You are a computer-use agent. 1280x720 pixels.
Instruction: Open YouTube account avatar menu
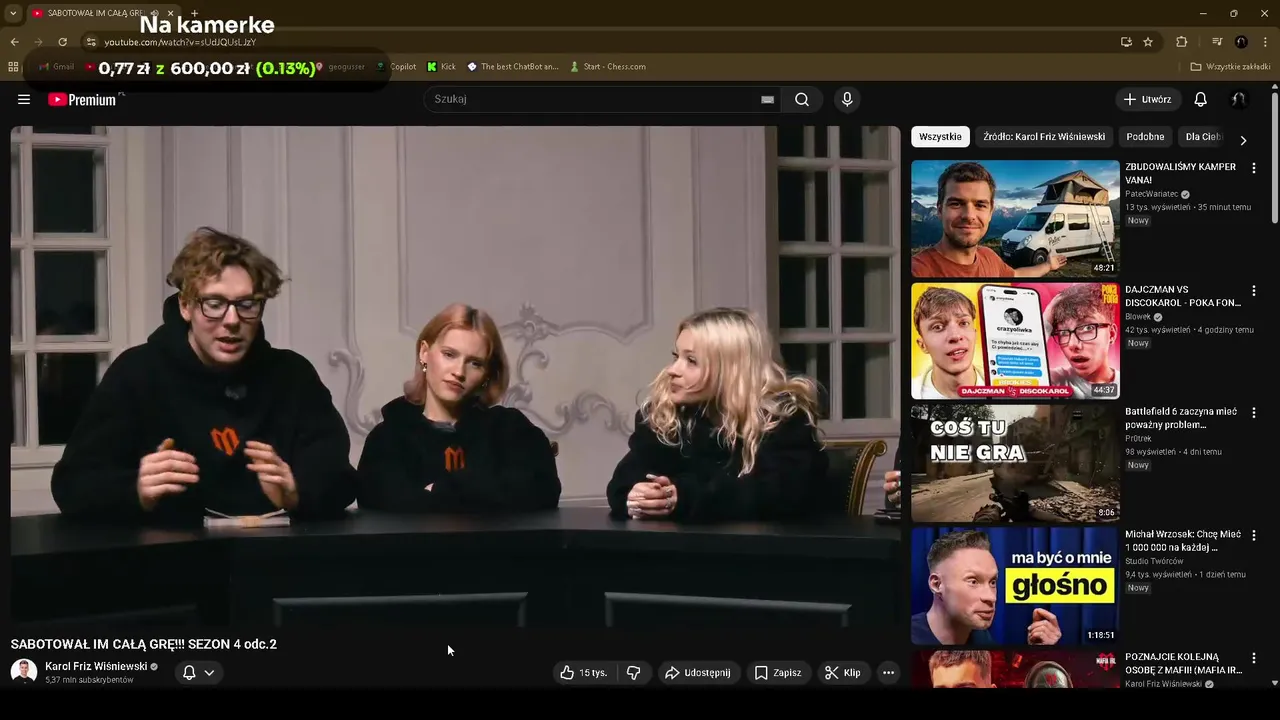click(1238, 99)
